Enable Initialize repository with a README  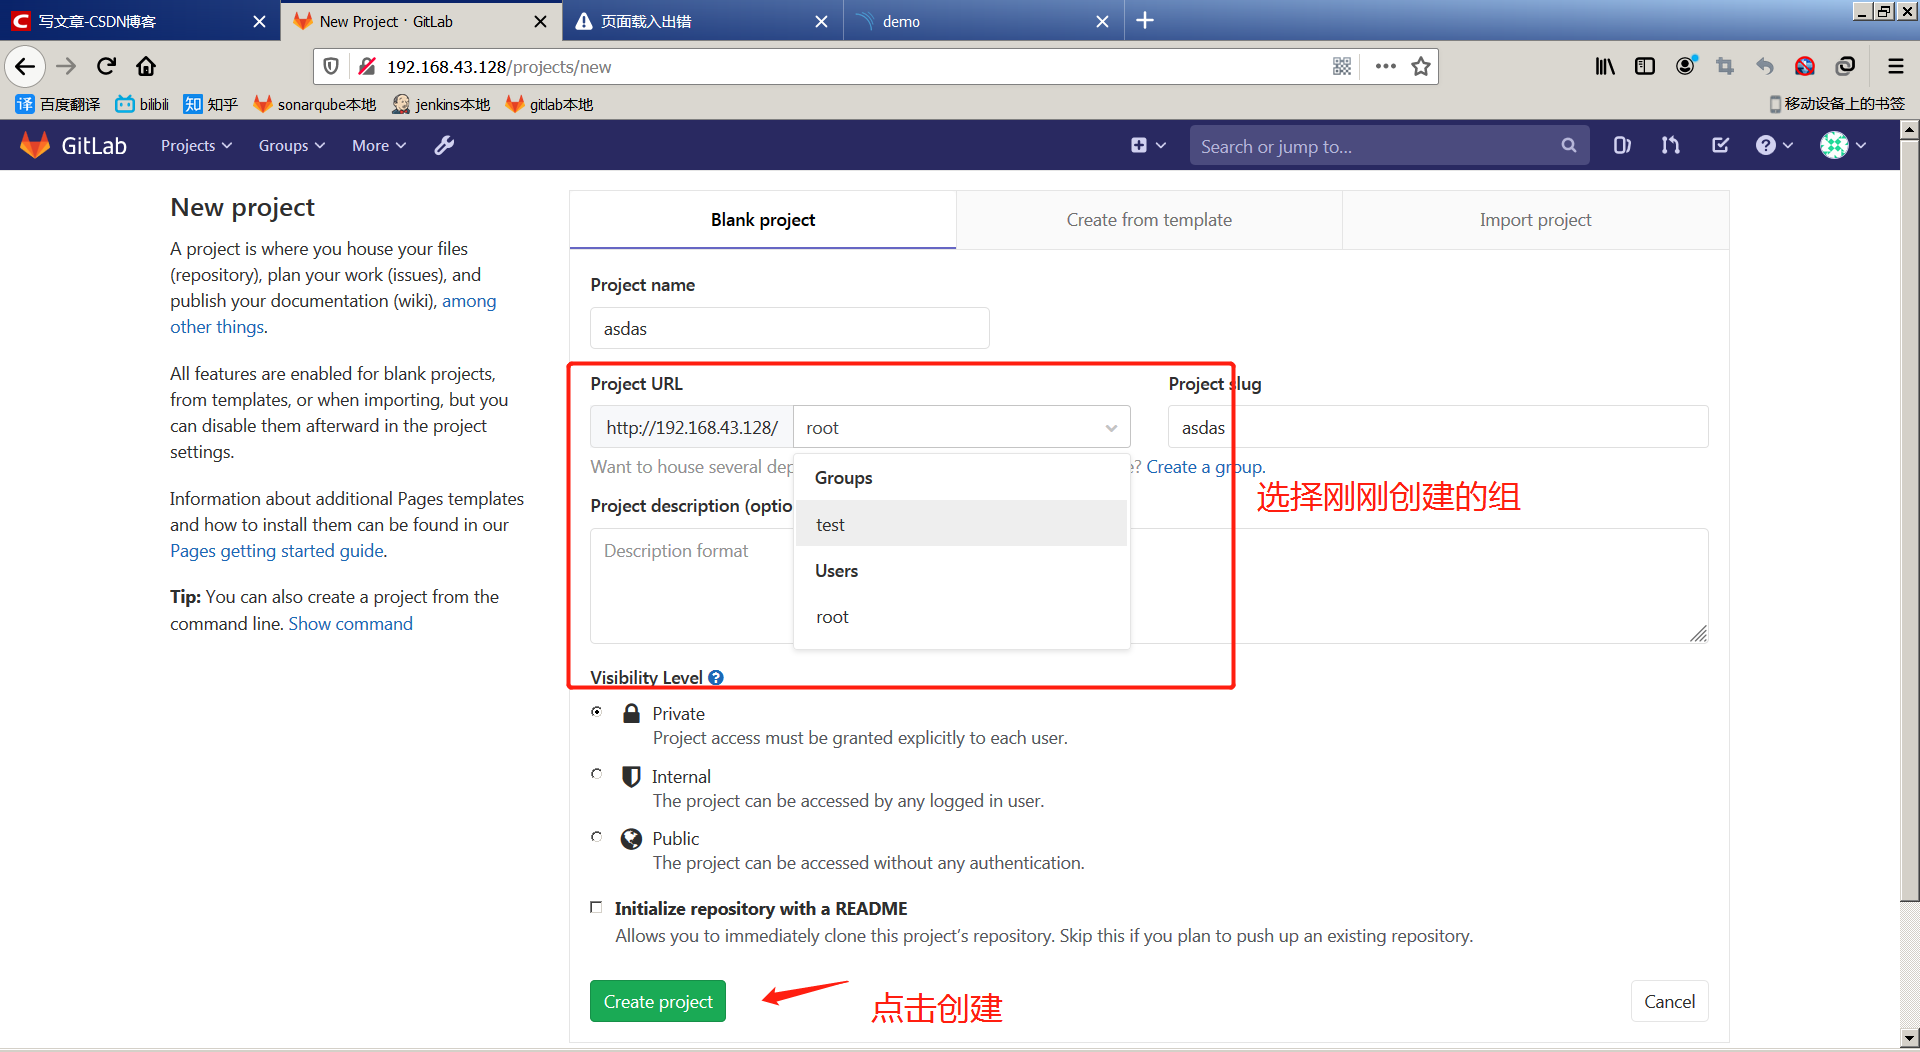[596, 907]
